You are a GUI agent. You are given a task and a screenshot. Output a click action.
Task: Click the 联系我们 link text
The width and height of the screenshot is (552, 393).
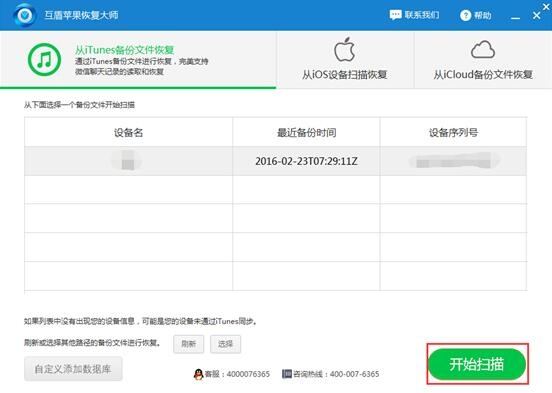421,15
